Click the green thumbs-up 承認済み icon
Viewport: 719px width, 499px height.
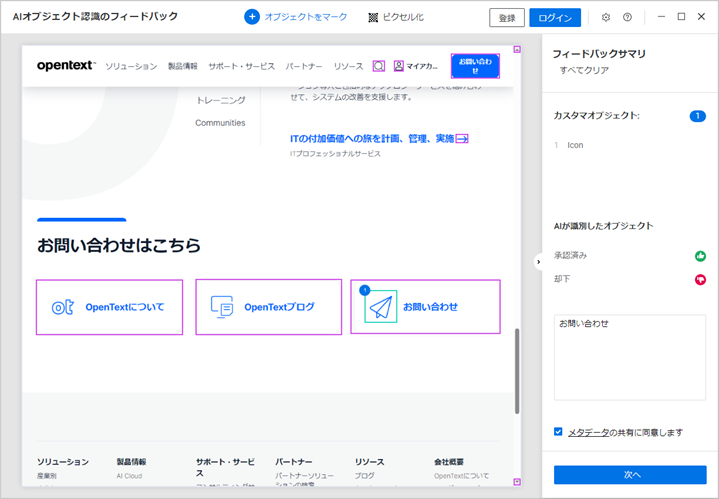(700, 256)
